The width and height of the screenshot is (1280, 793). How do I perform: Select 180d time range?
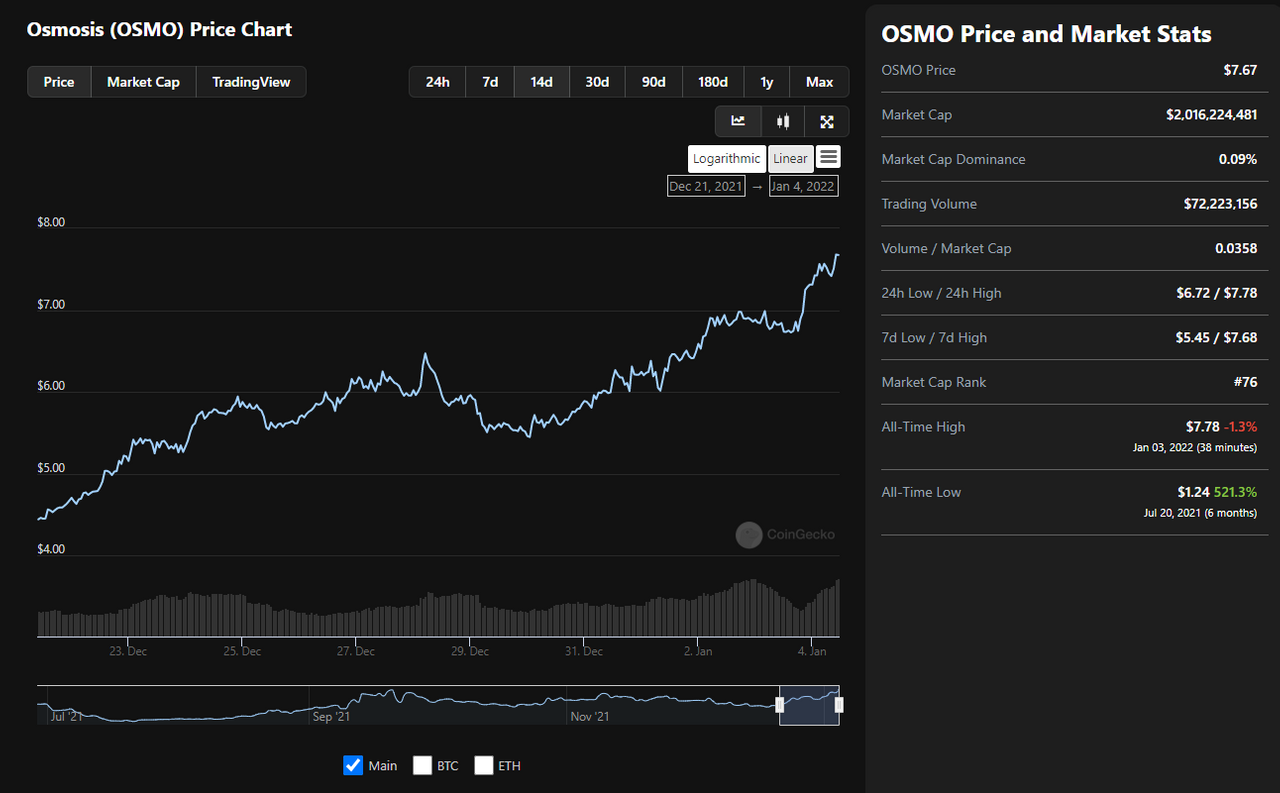point(713,82)
